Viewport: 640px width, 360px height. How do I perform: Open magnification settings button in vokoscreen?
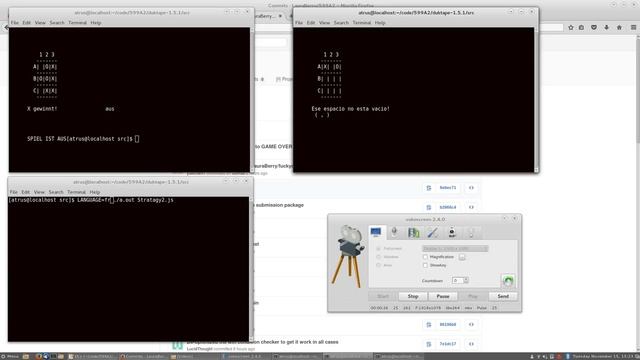(462, 257)
